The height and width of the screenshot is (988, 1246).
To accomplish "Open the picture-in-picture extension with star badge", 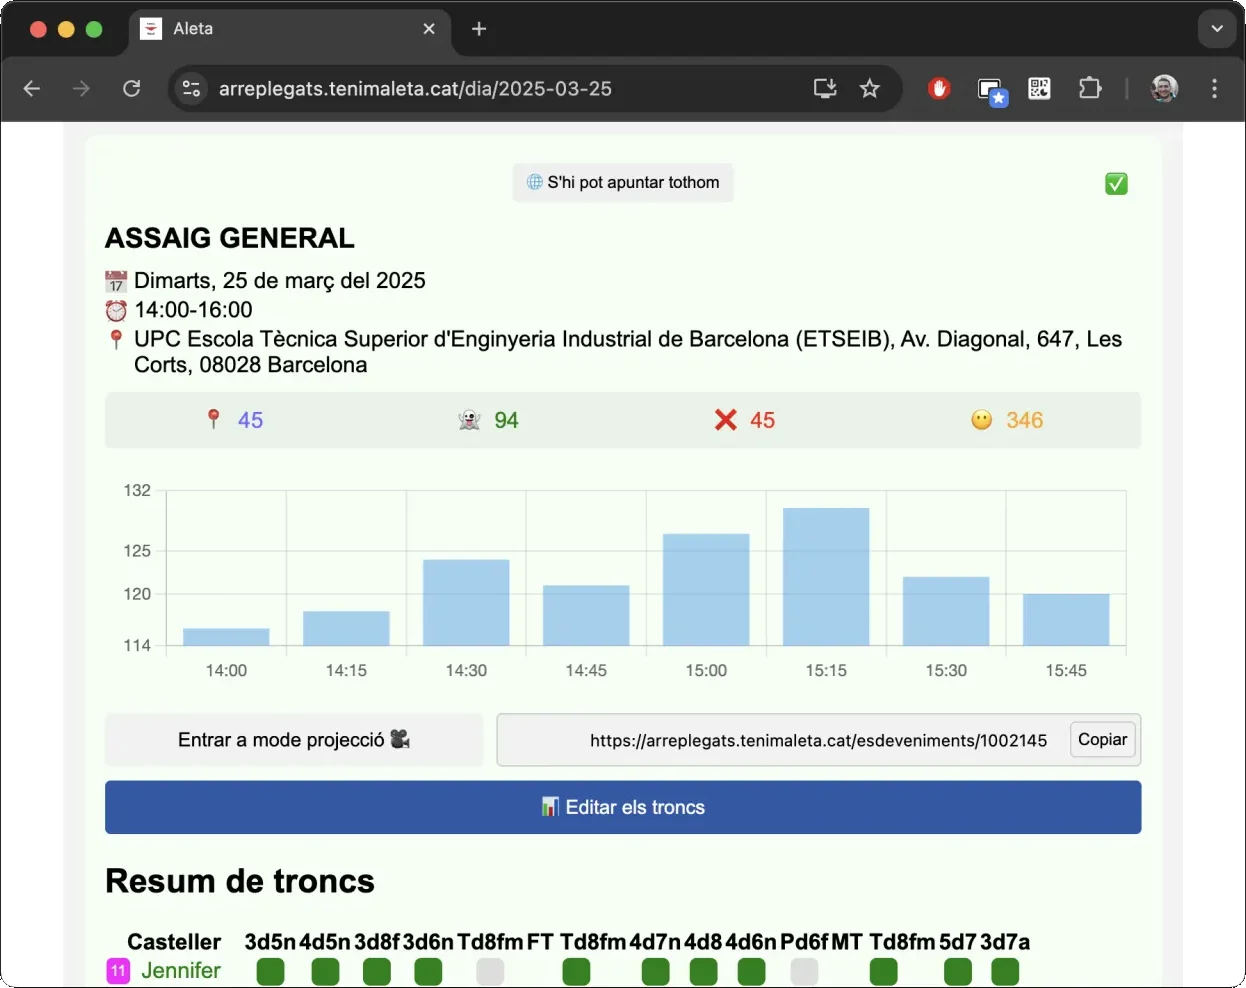I will point(991,91).
